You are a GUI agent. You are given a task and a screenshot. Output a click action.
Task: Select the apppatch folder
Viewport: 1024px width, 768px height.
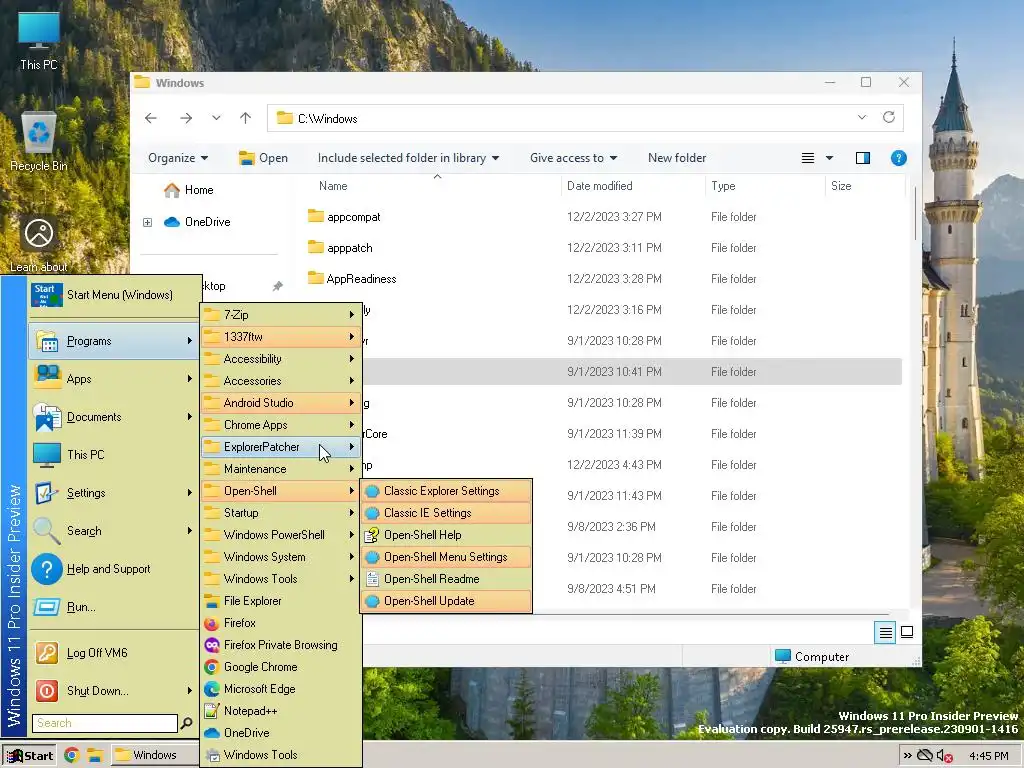pos(340,248)
